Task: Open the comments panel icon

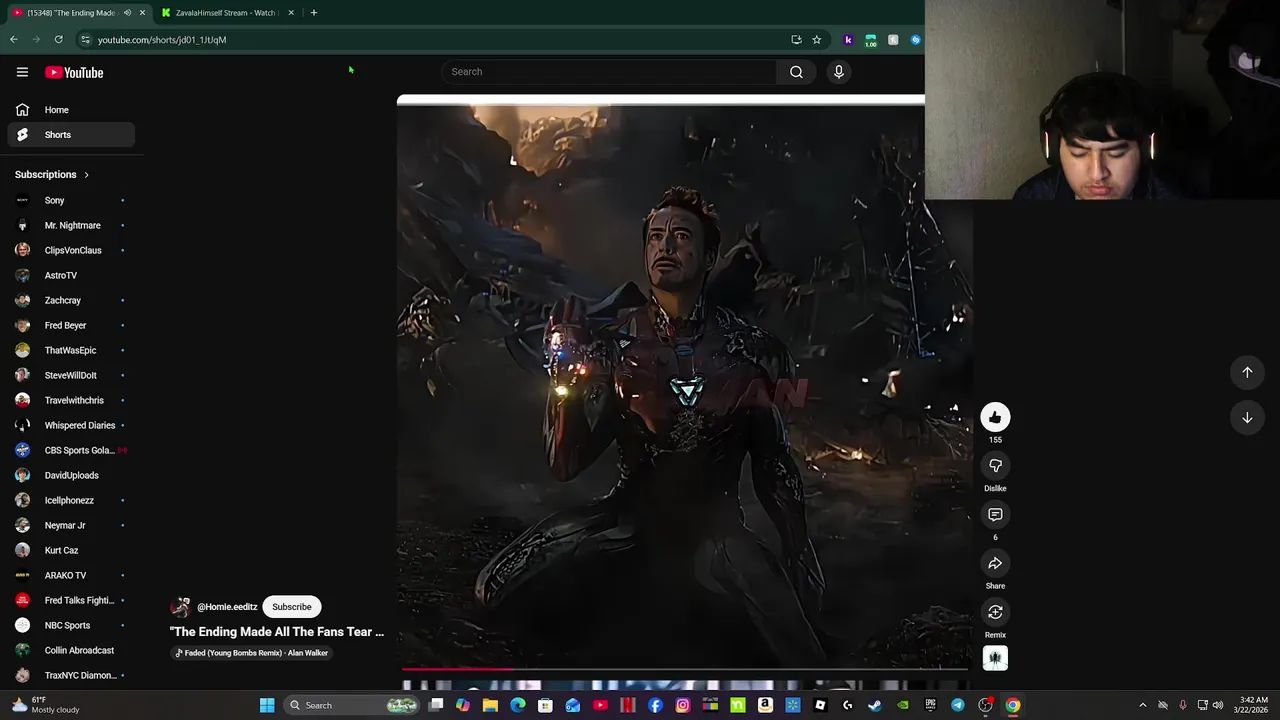Action: [x=995, y=515]
